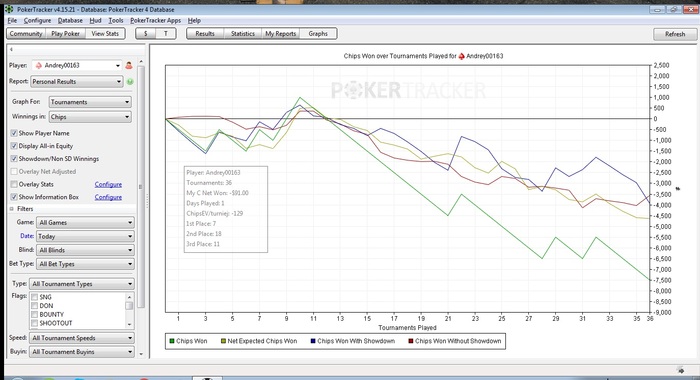Check the SHOOTOUT flag checkbox
This screenshot has height=380, width=700.
coord(34,323)
